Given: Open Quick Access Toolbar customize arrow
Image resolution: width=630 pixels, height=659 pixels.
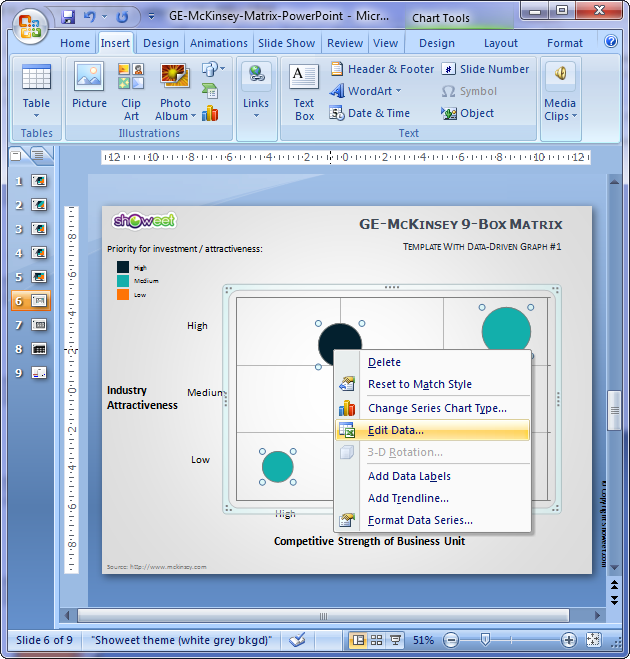Looking at the screenshot, I should pyautogui.click(x=151, y=17).
